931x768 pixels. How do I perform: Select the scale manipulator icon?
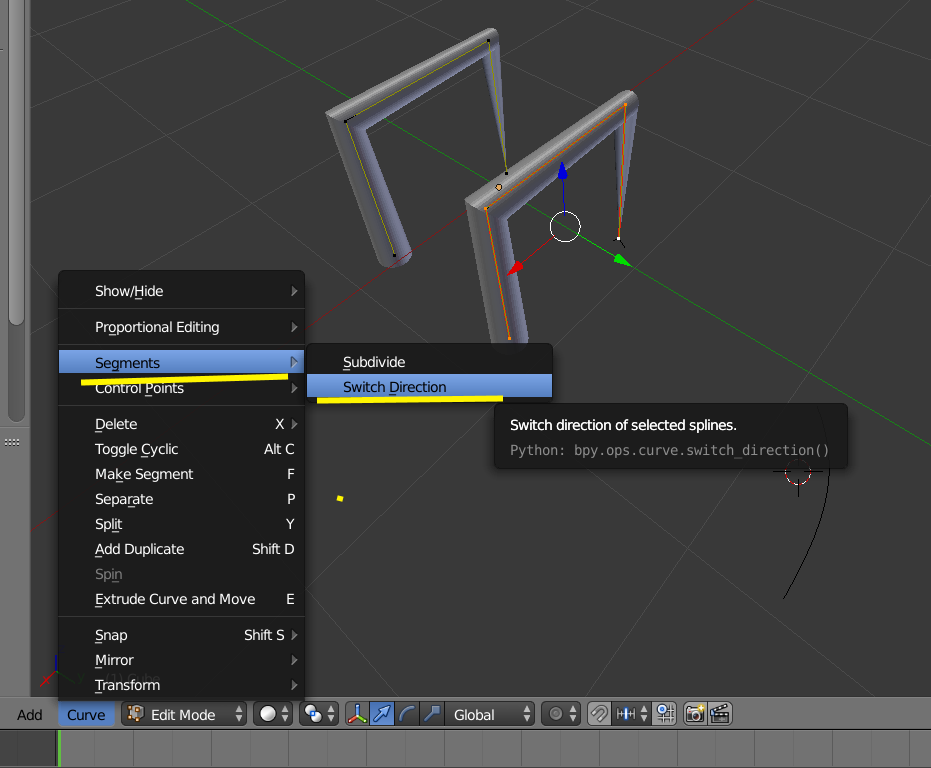tap(432, 714)
